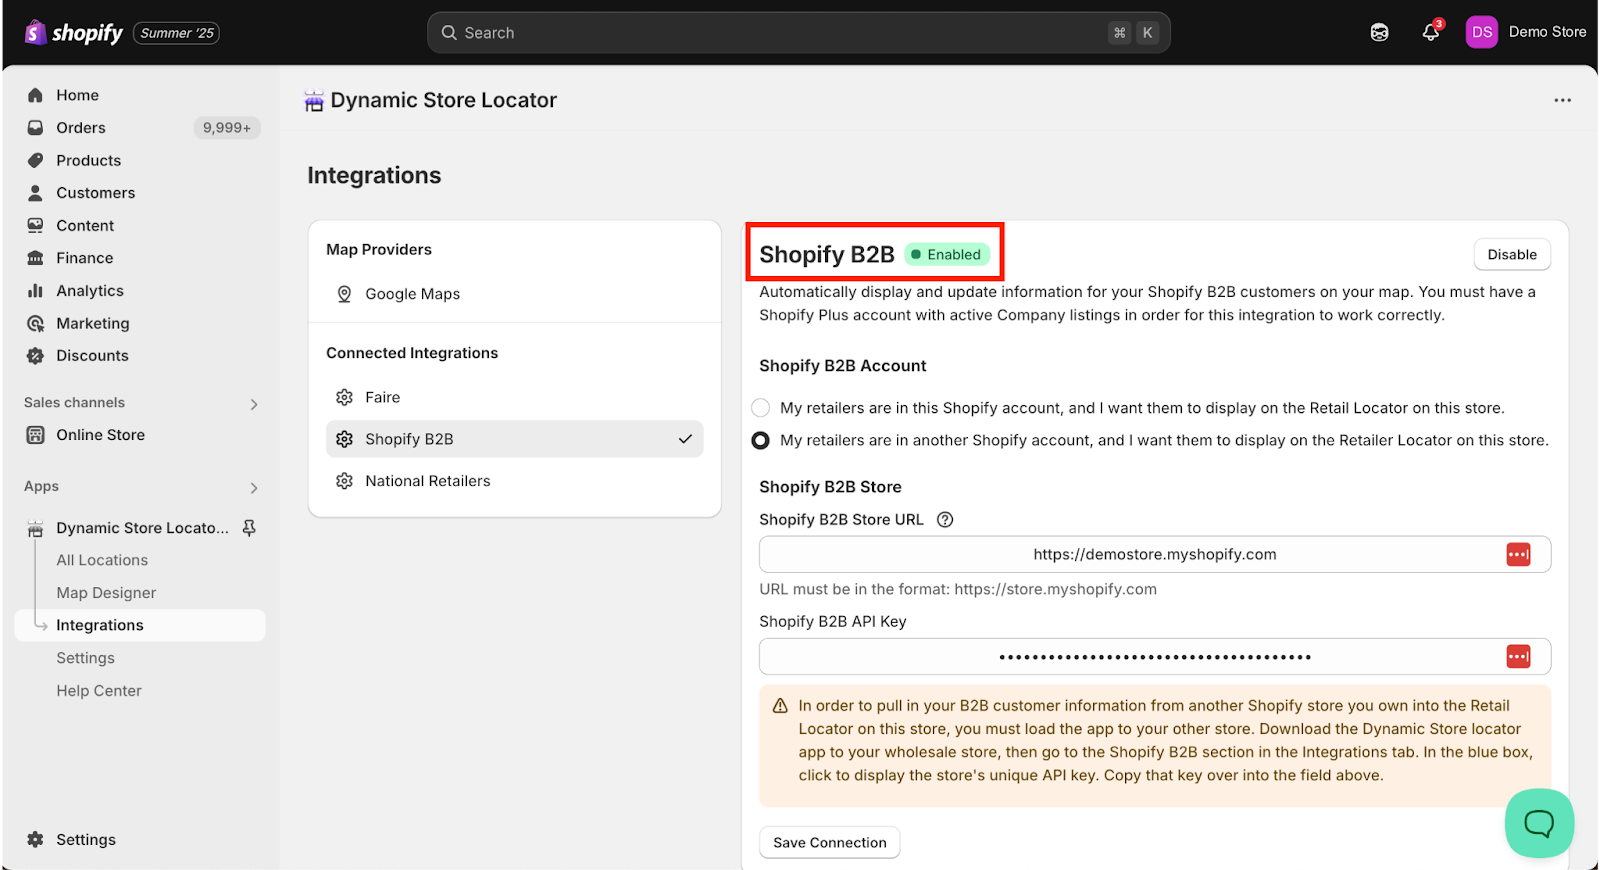Click the Settings gear icon at bottom

(x=36, y=840)
